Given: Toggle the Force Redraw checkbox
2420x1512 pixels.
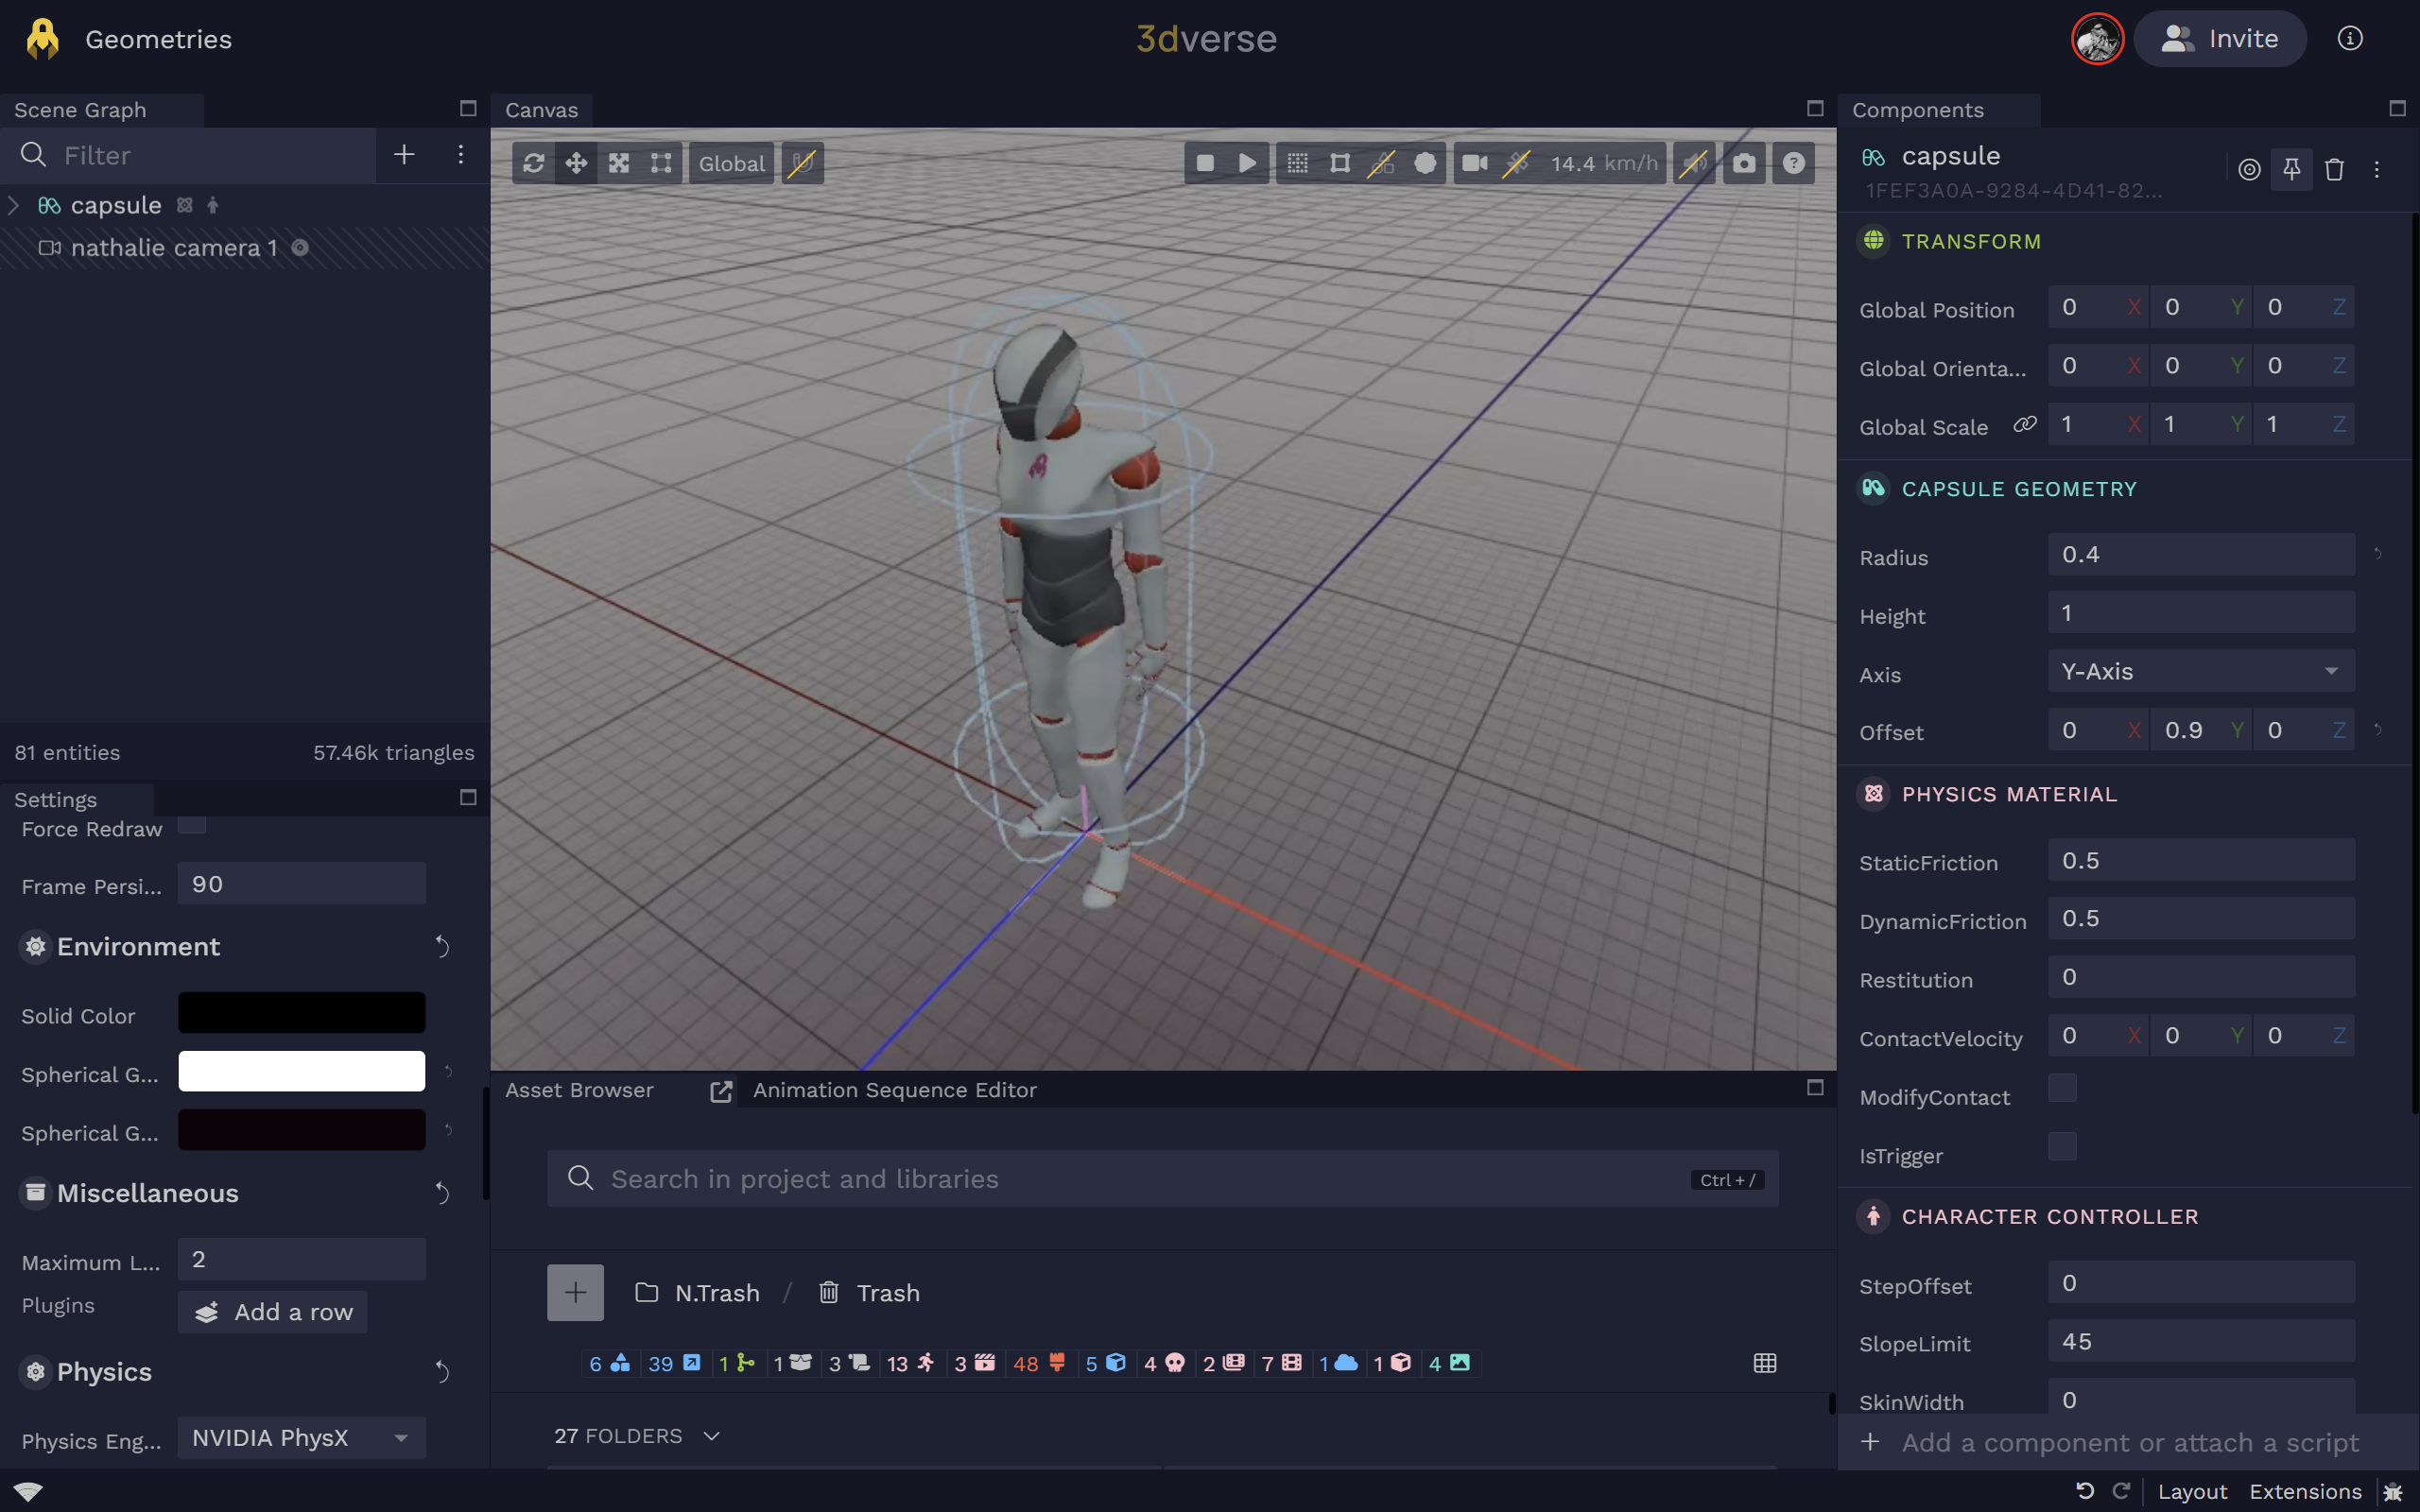Looking at the screenshot, I should [192, 824].
